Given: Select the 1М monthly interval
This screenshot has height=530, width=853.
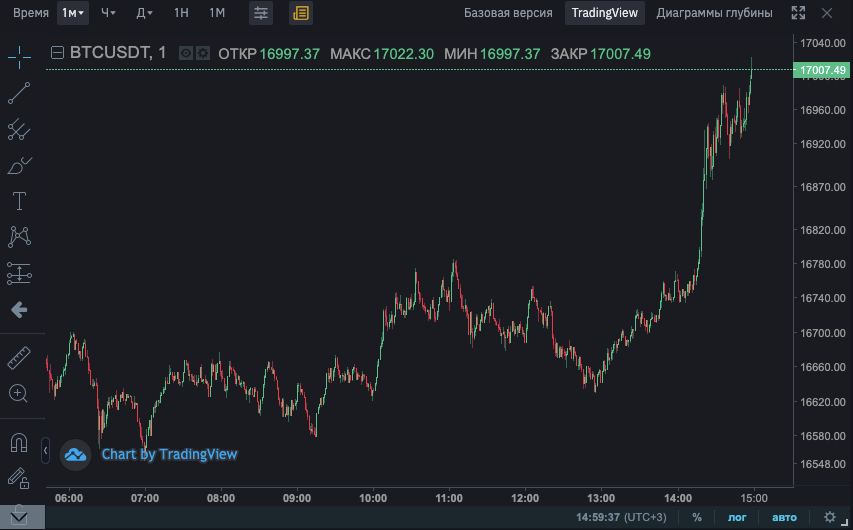Looking at the screenshot, I should pos(217,13).
